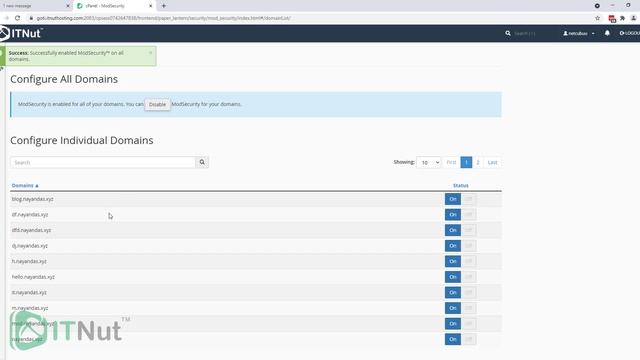This screenshot has width=640, height=360.
Task: Open the notifications bell
Action: coord(607,33)
